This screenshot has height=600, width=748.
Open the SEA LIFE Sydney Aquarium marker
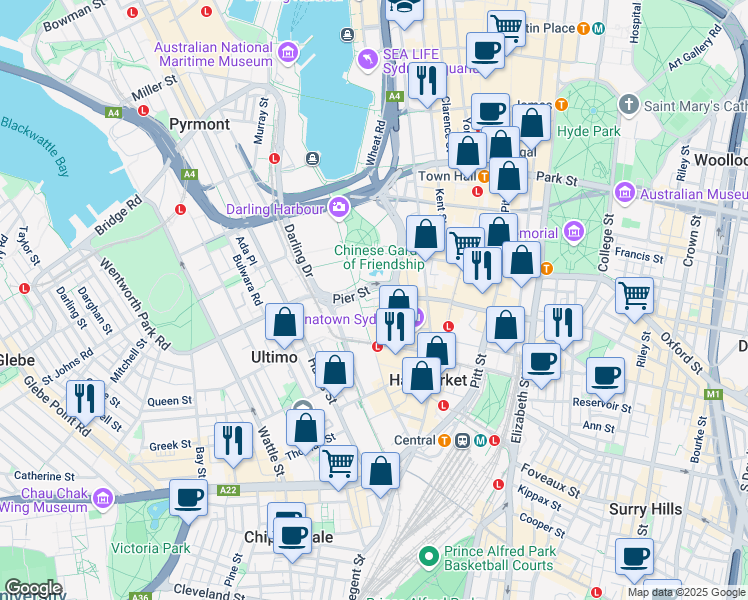(x=368, y=59)
